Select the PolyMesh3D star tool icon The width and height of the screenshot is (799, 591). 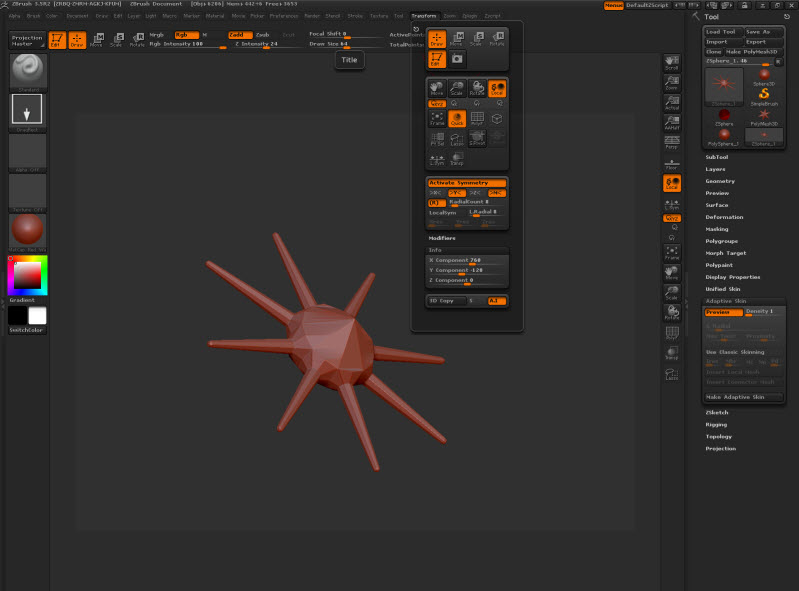[x=764, y=118]
